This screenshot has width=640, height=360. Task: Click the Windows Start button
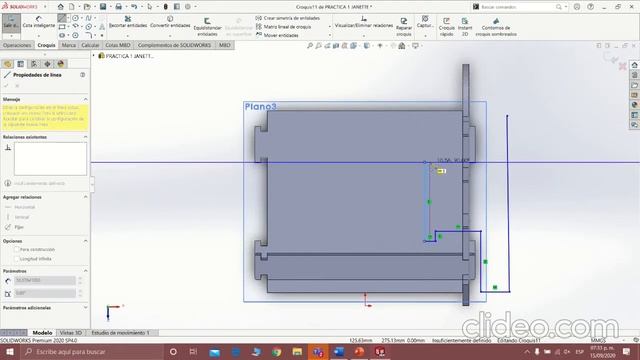coord(10,351)
